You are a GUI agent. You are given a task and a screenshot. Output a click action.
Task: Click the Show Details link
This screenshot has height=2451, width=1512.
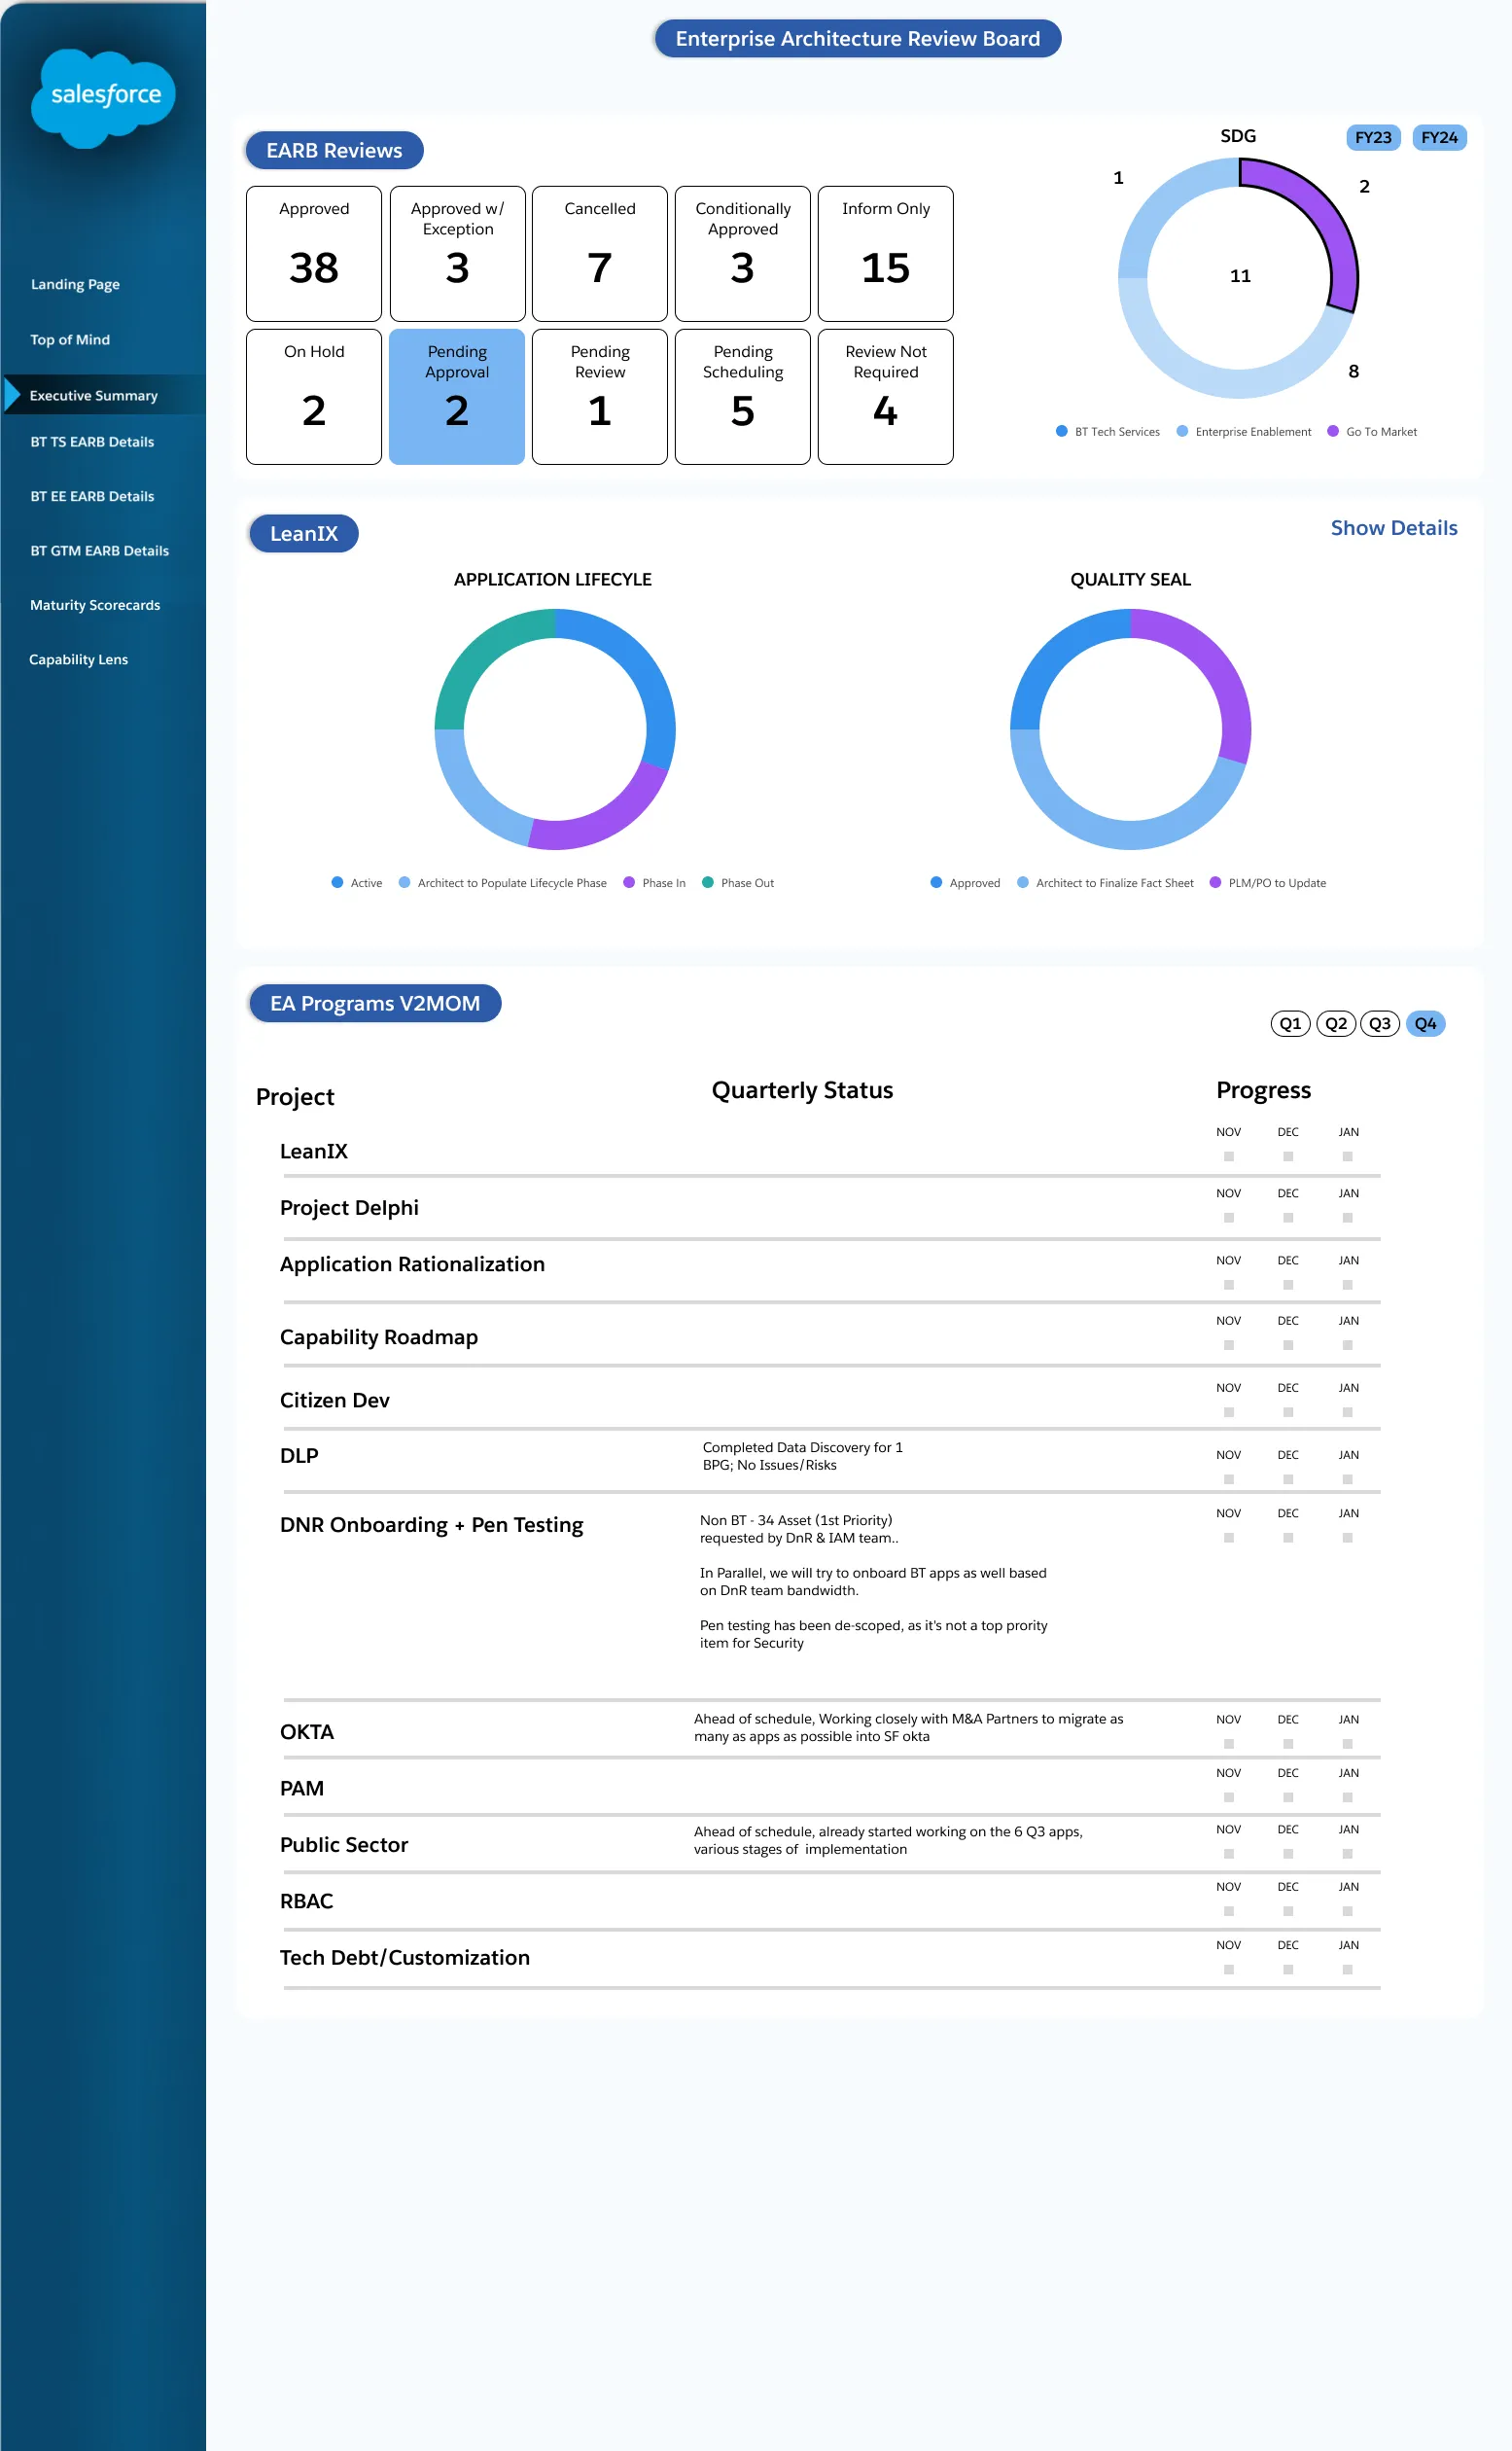point(1394,528)
